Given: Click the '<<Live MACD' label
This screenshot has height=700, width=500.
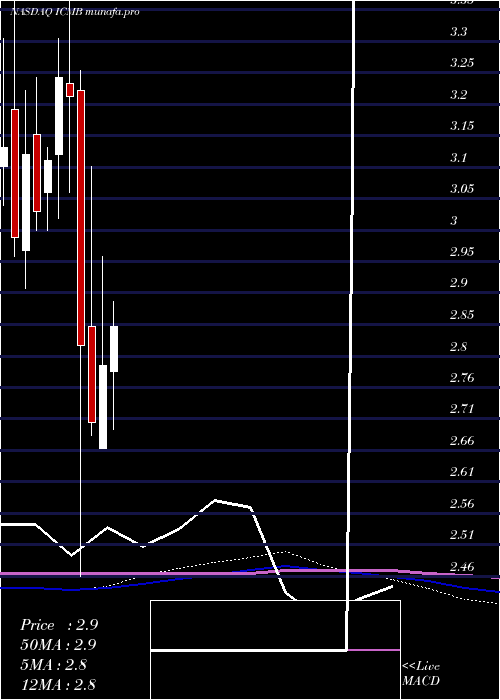Looking at the screenshot, I should 421,673.
